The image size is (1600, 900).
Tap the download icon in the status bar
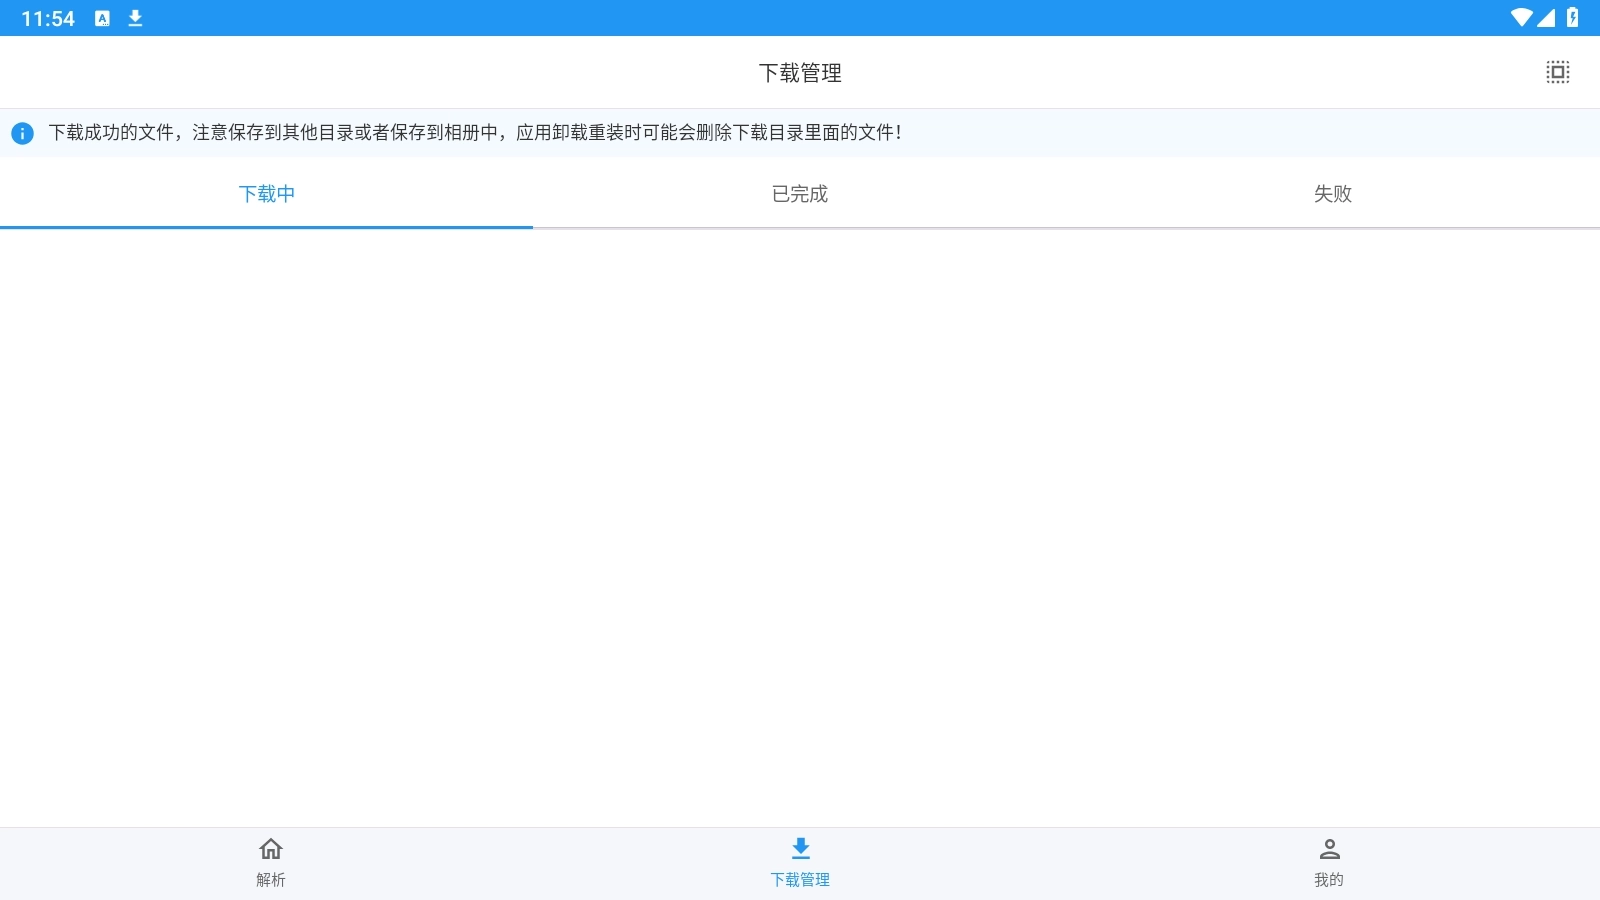click(135, 17)
